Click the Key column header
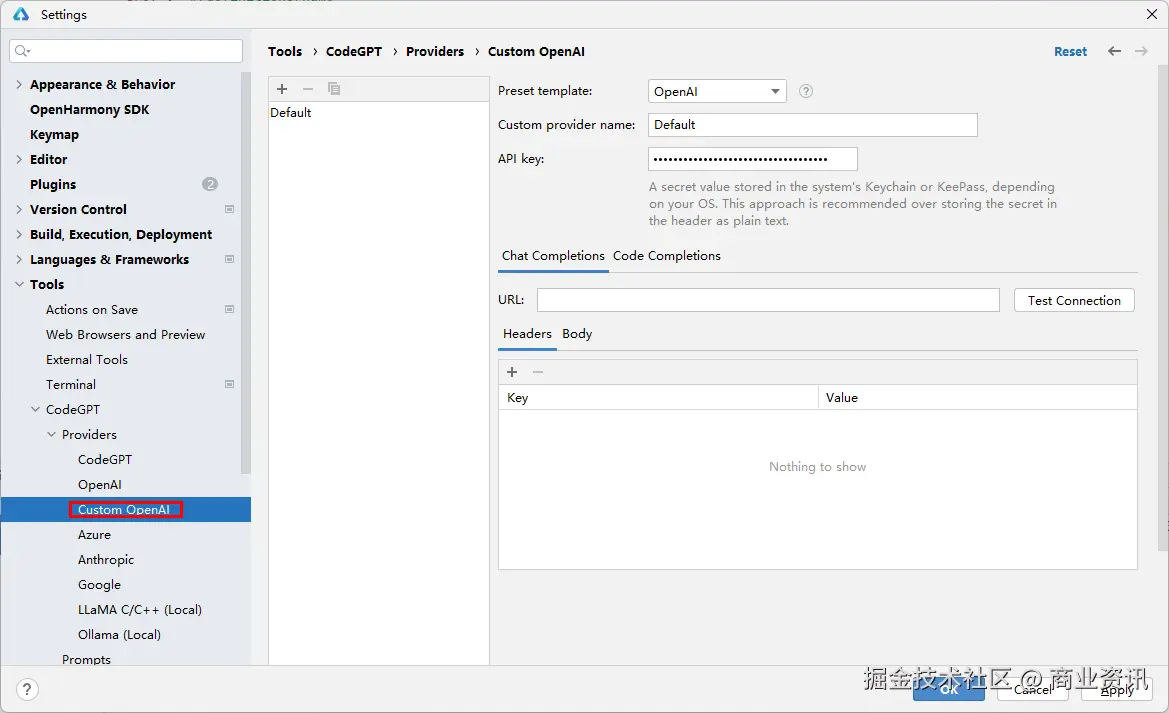 point(658,398)
